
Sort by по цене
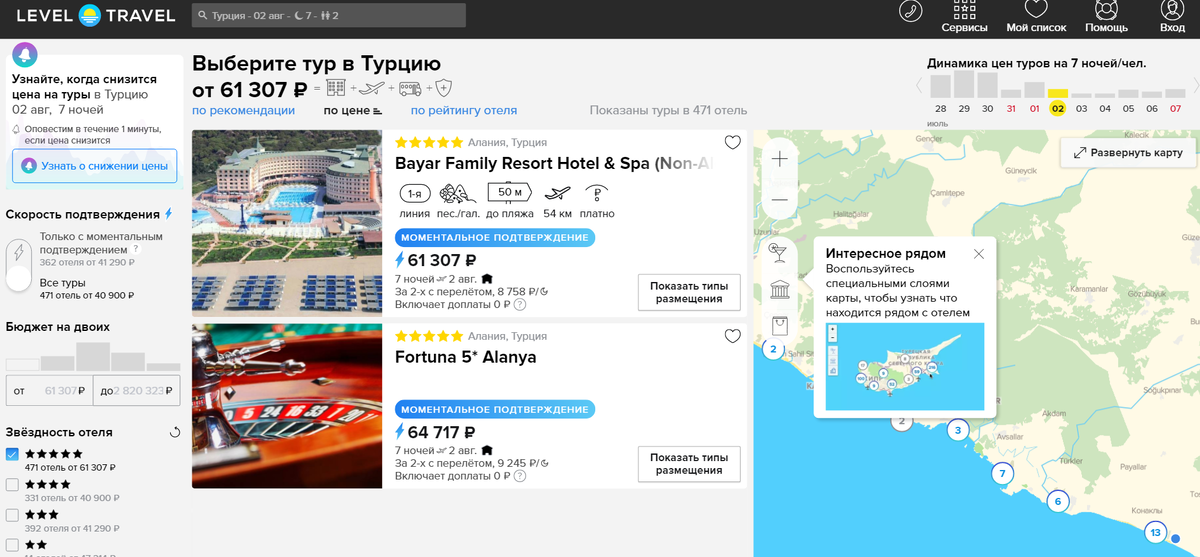point(353,111)
